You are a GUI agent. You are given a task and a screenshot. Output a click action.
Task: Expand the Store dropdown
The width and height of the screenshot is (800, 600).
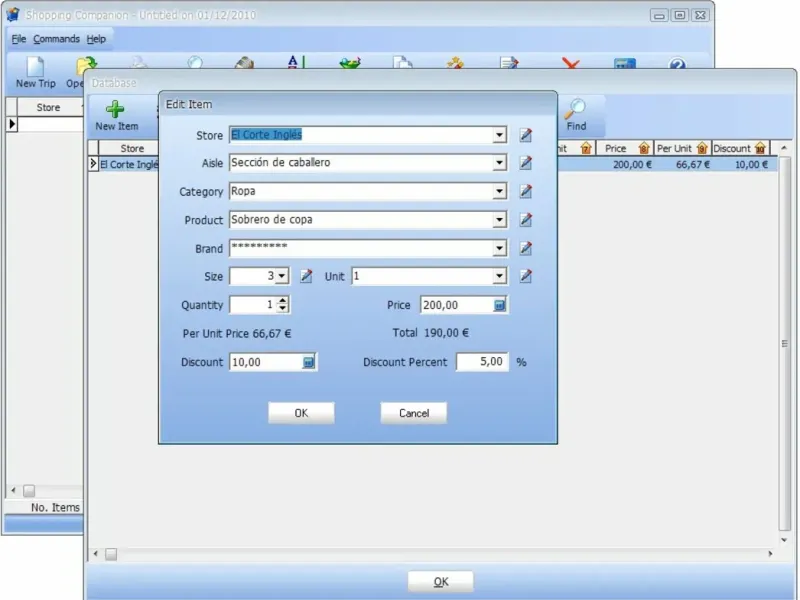point(499,135)
